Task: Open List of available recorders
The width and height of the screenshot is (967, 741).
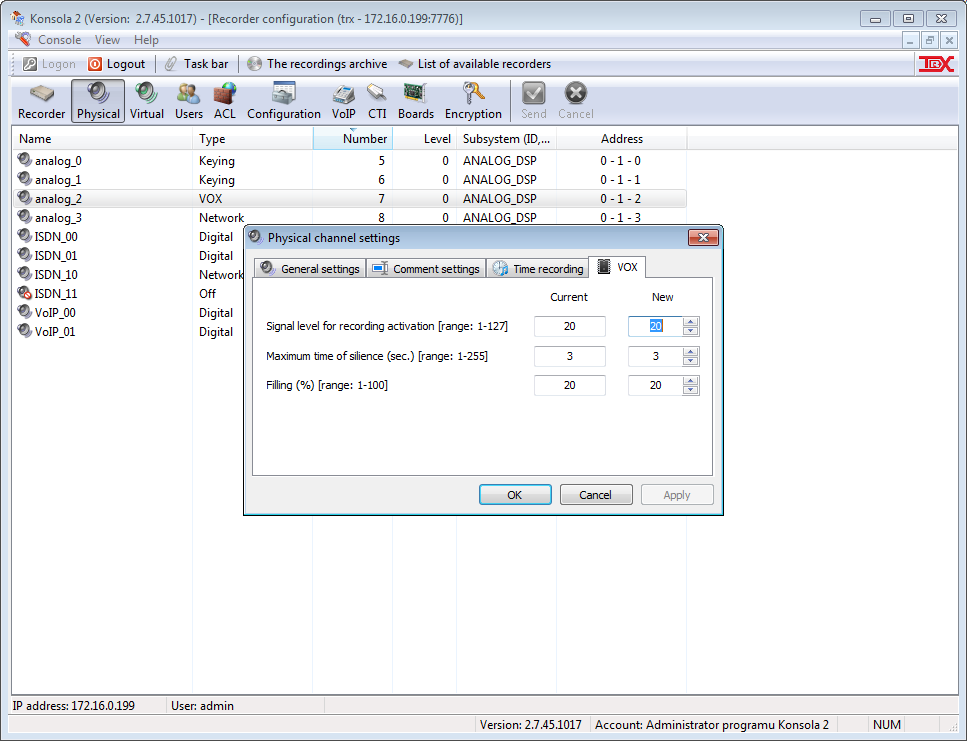Action: point(474,64)
